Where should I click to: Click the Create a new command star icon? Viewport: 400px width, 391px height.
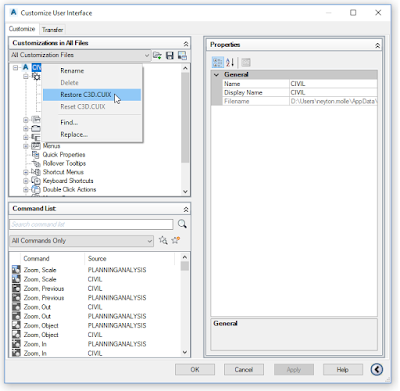pos(176,240)
